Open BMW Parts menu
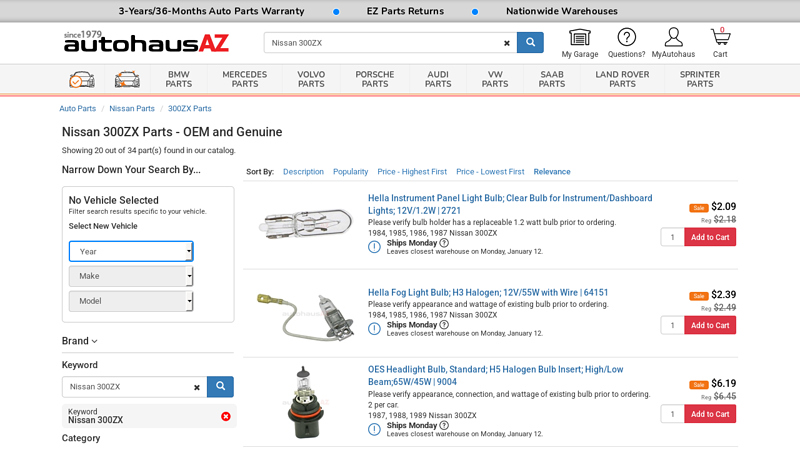Image resolution: width=800 pixels, height=450 pixels. pyautogui.click(x=179, y=79)
